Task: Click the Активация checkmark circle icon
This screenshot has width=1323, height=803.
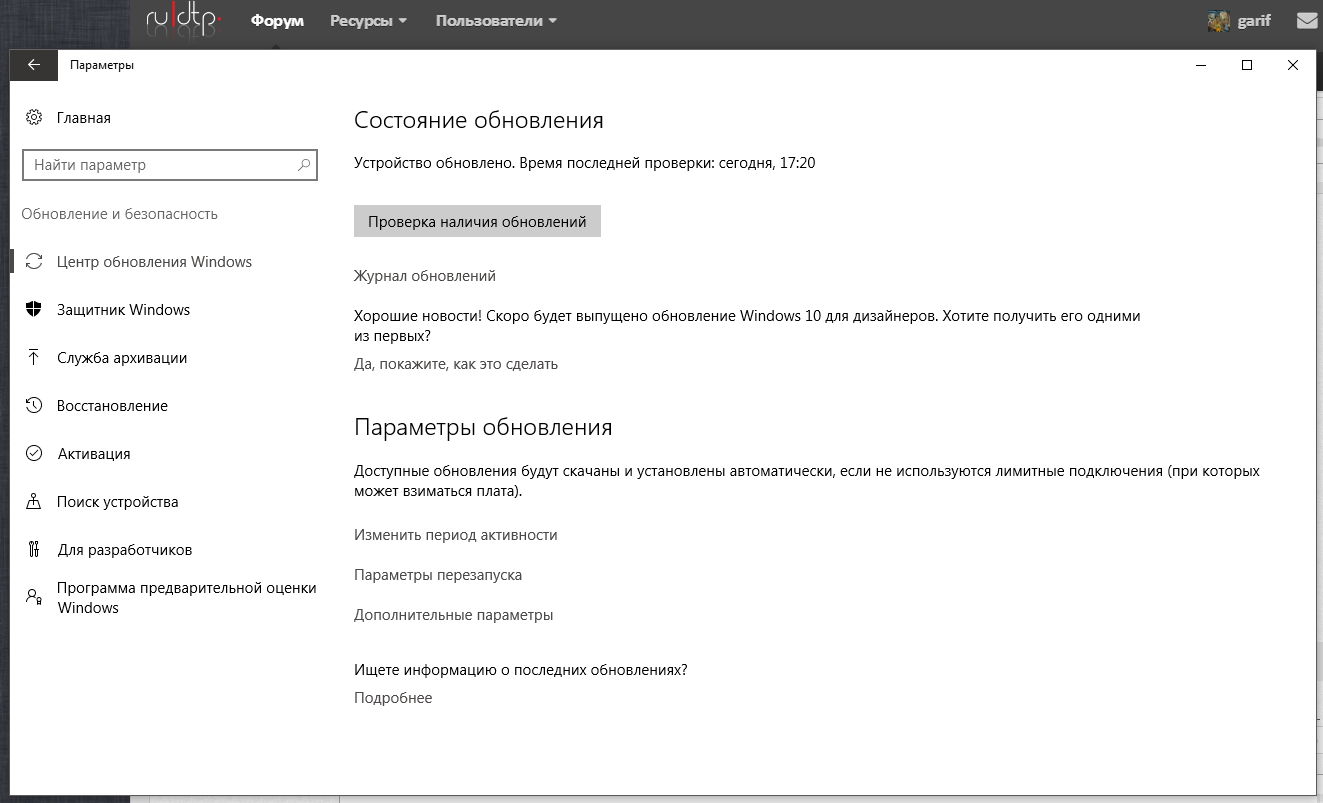Action: click(34, 454)
